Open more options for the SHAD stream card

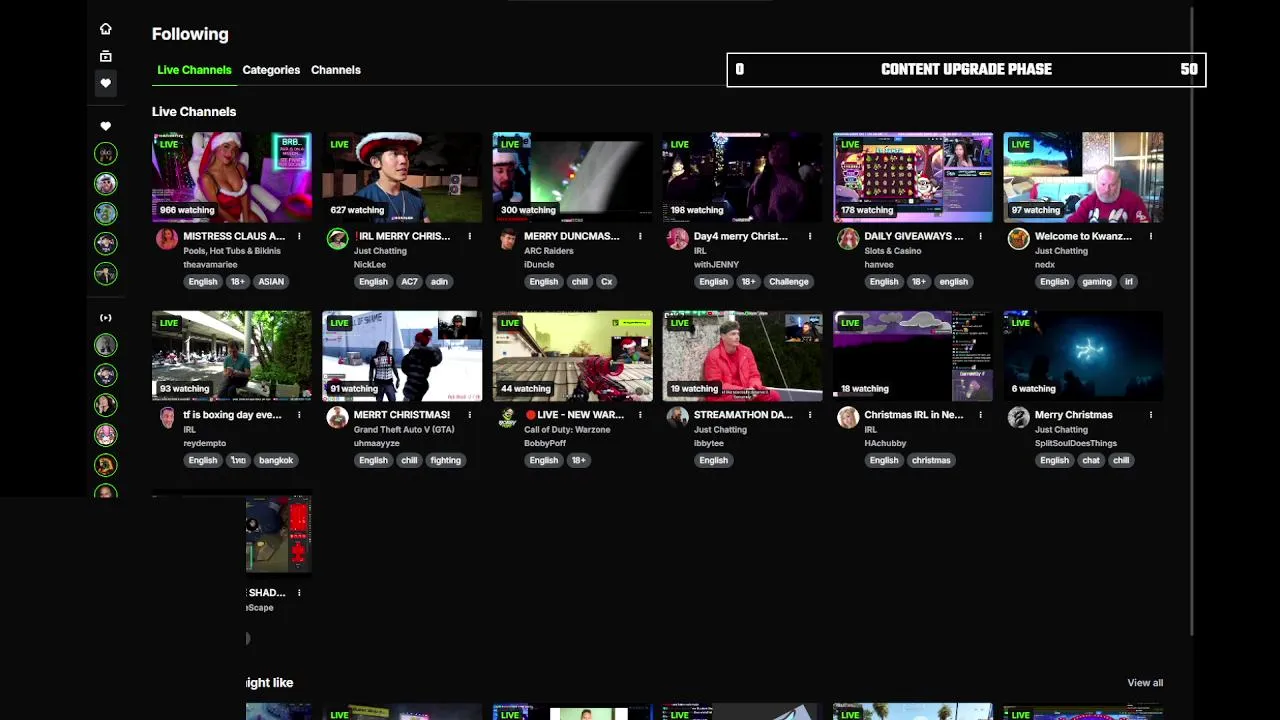pos(299,593)
